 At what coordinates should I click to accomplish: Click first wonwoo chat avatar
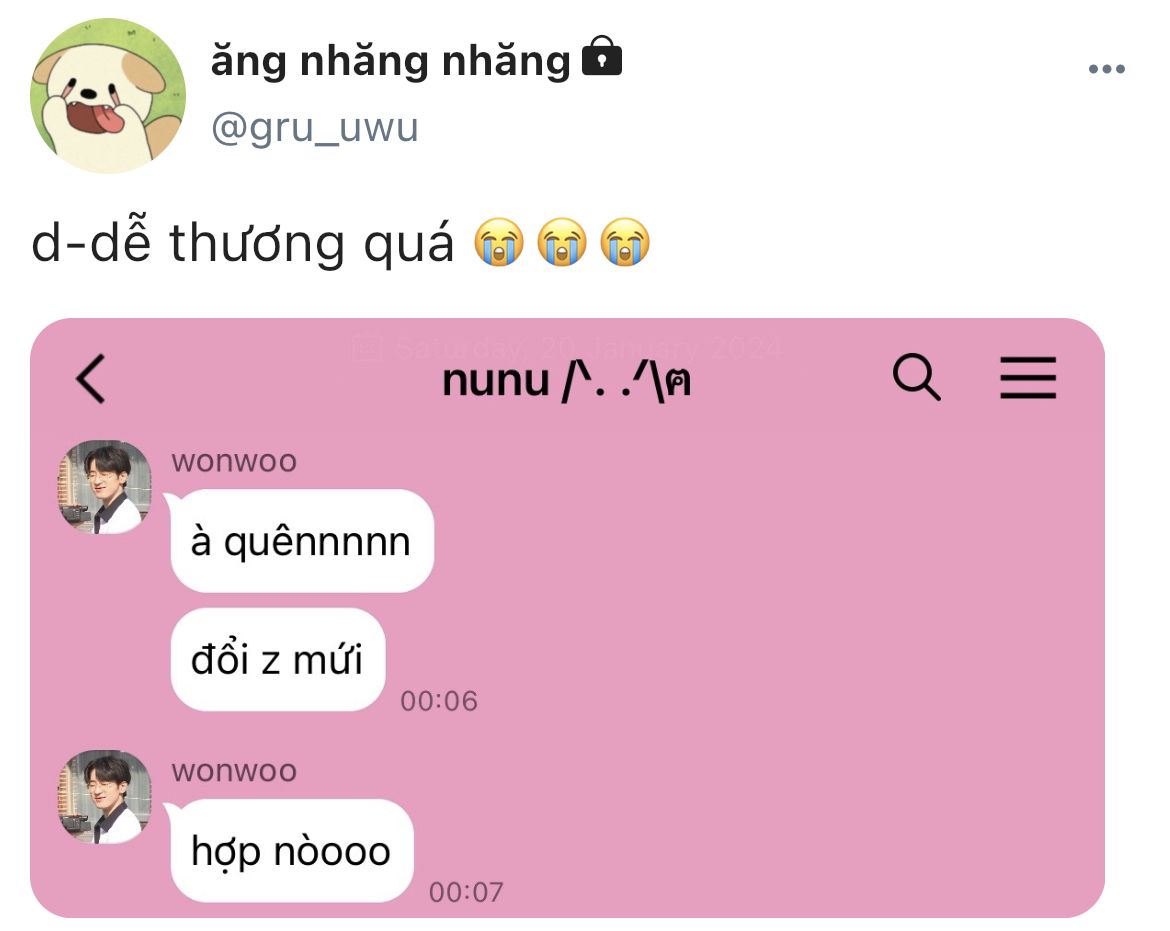(105, 486)
